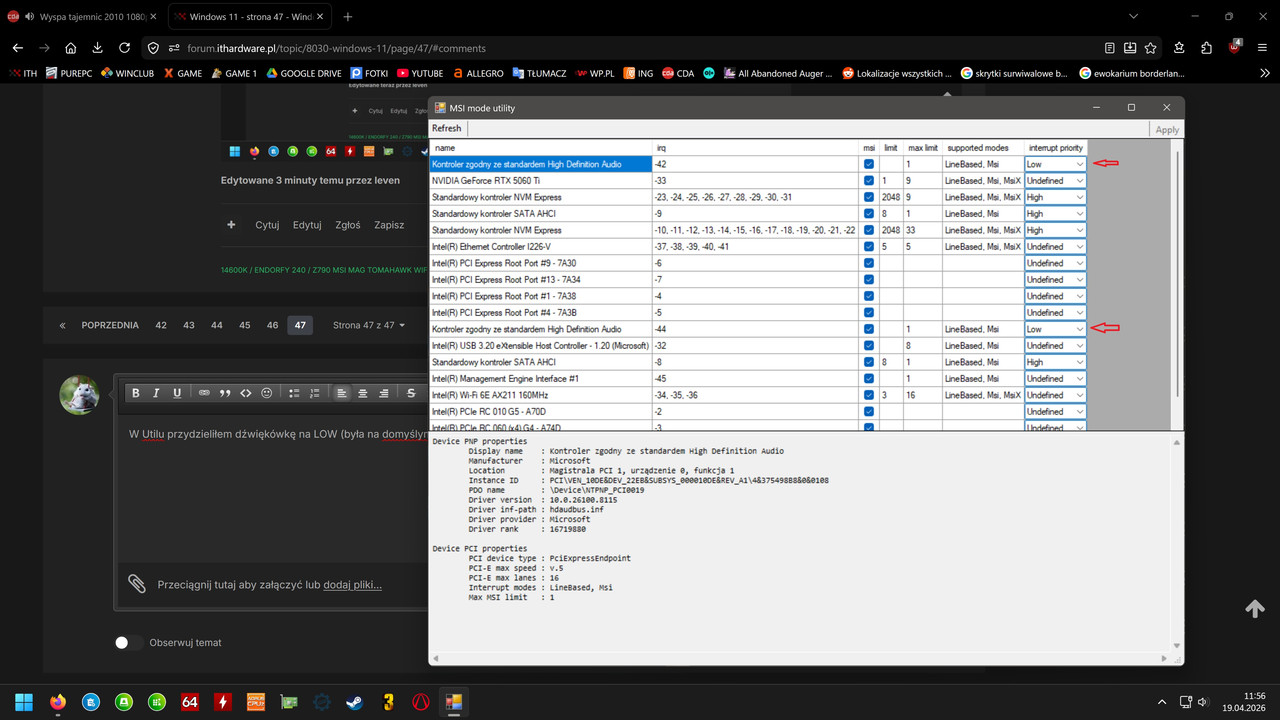Click the dodaj pliki link
Screen dimensions: 1280x720
pos(352,585)
